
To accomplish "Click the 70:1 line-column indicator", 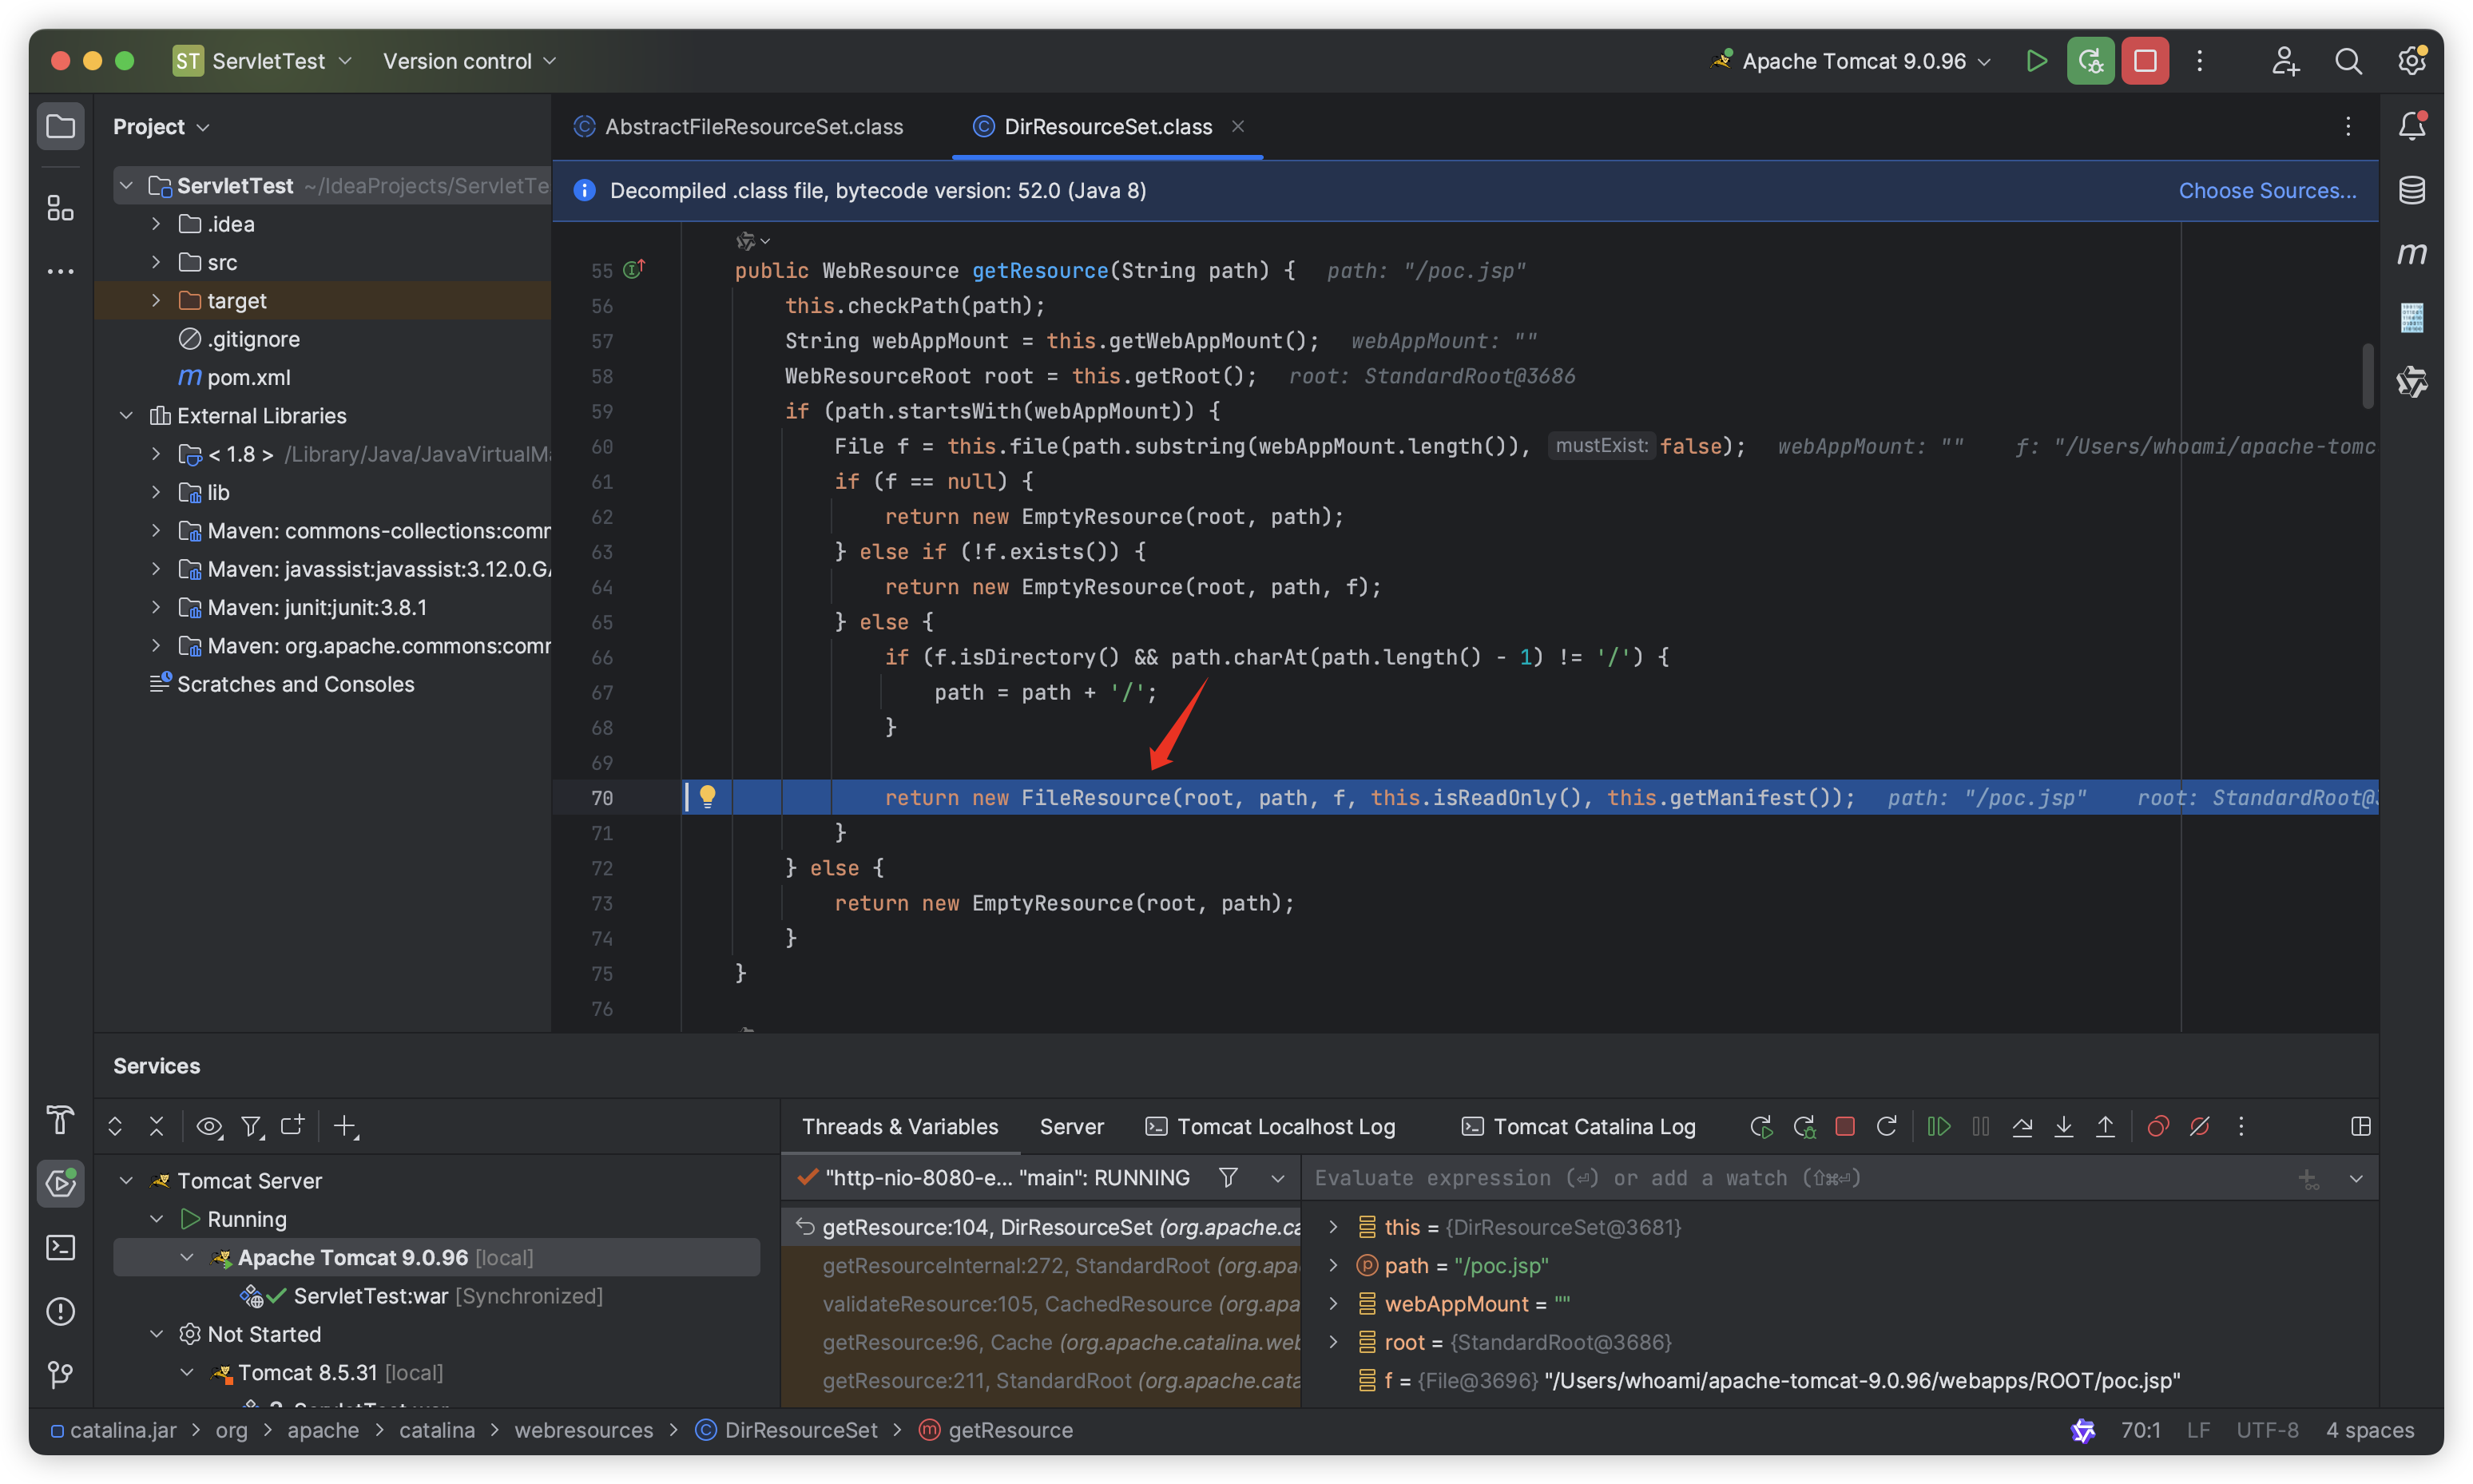I will [x=2139, y=1430].
